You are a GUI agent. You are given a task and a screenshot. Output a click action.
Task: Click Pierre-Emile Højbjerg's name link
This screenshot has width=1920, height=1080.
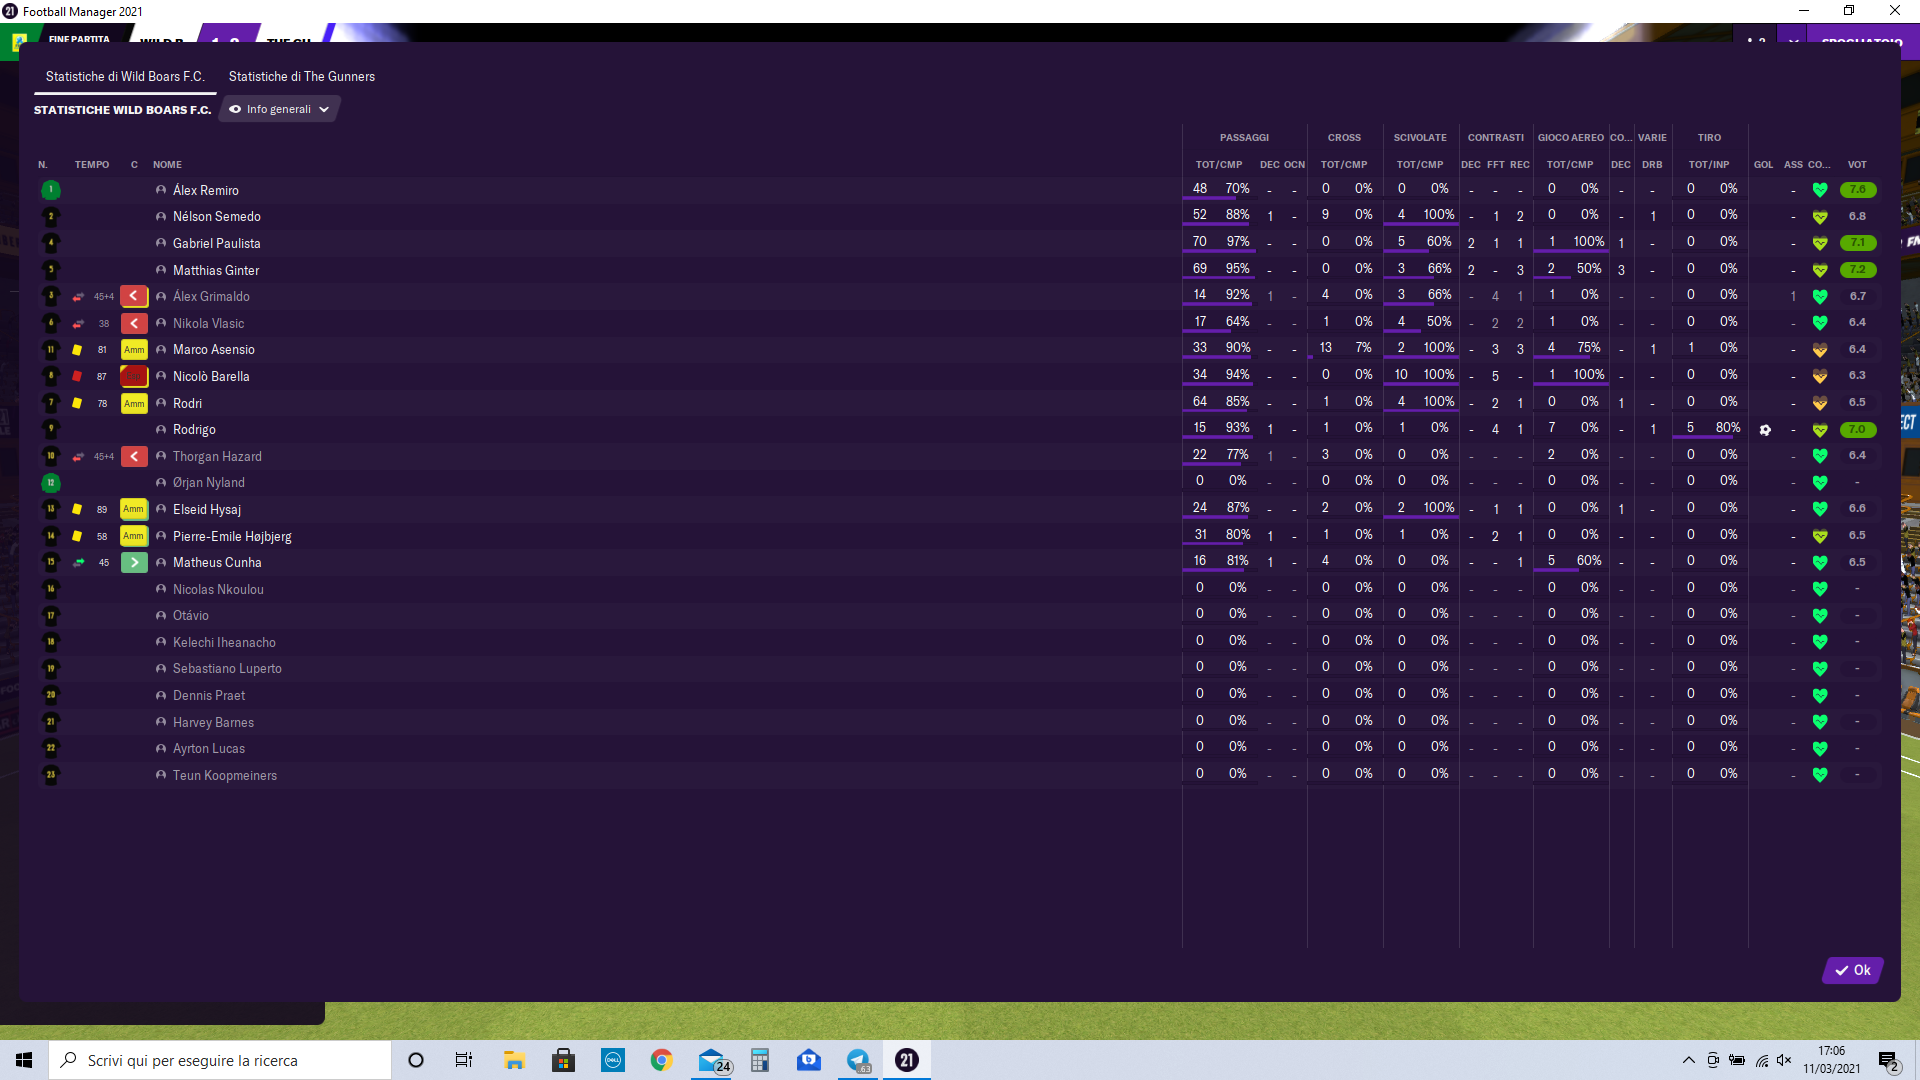[232, 536]
